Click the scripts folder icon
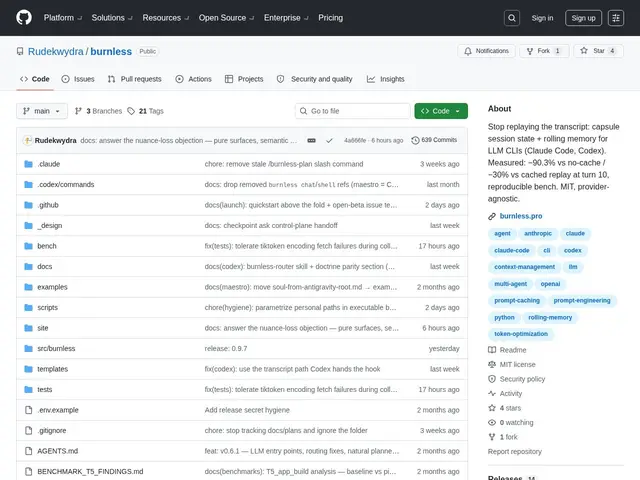The height and width of the screenshot is (480, 640). tap(28, 307)
